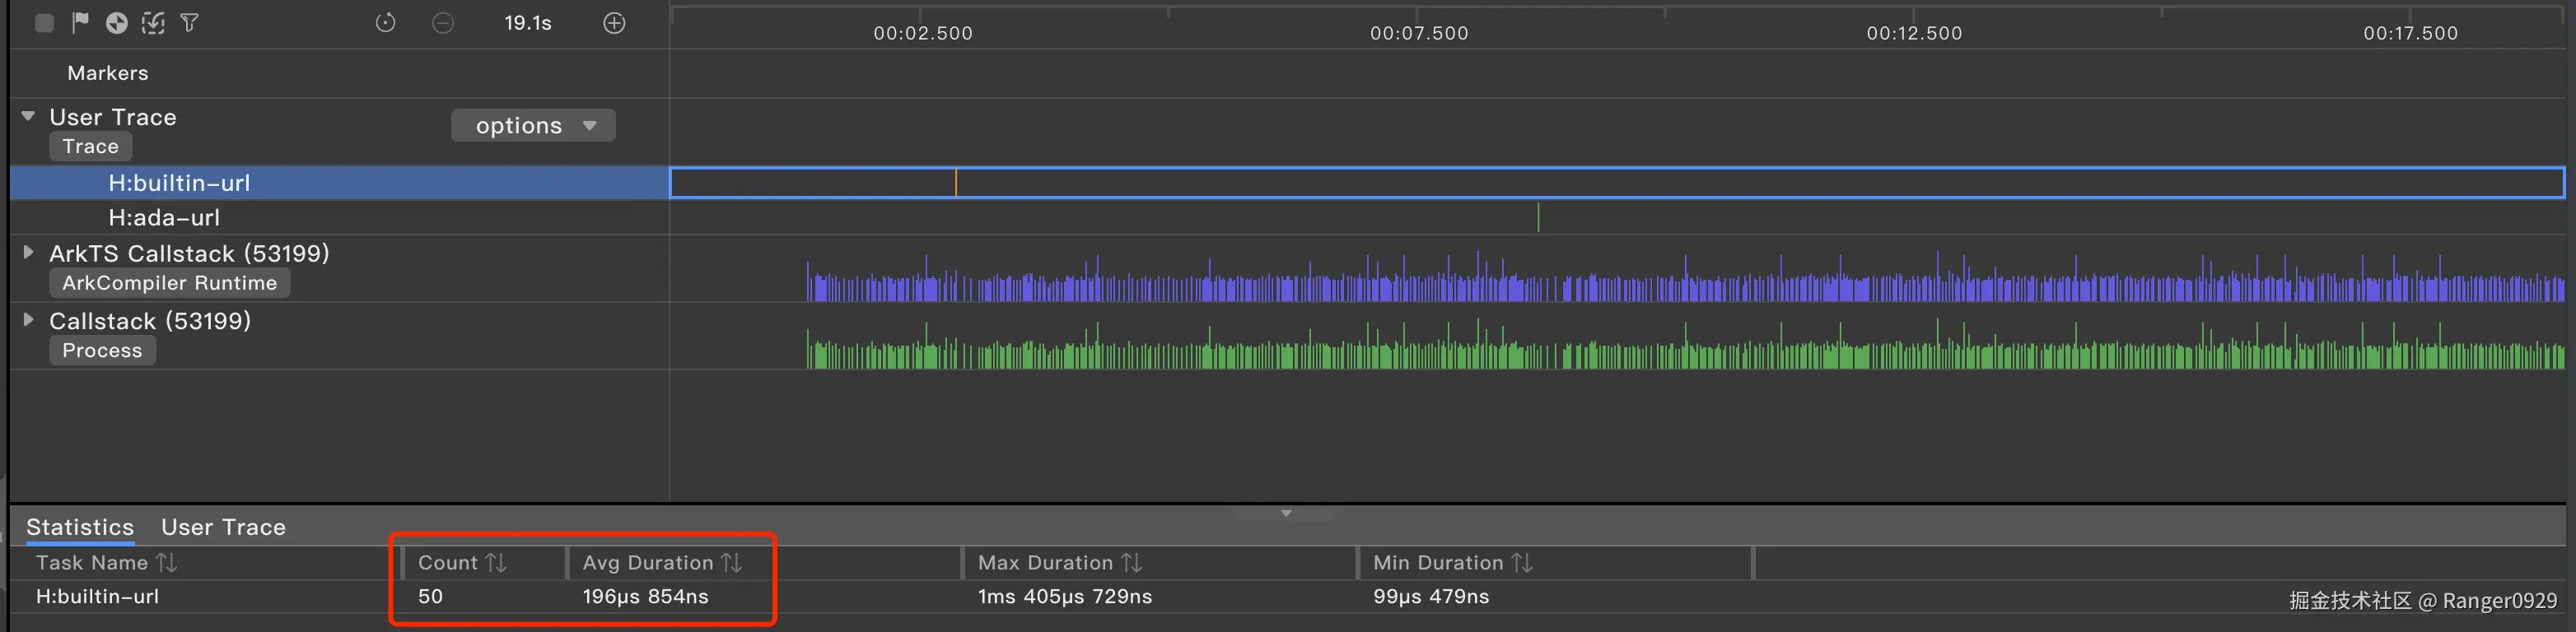Viewport: 2576px width, 632px height.
Task: Zoom in the timeline with plus icon
Action: point(615,23)
